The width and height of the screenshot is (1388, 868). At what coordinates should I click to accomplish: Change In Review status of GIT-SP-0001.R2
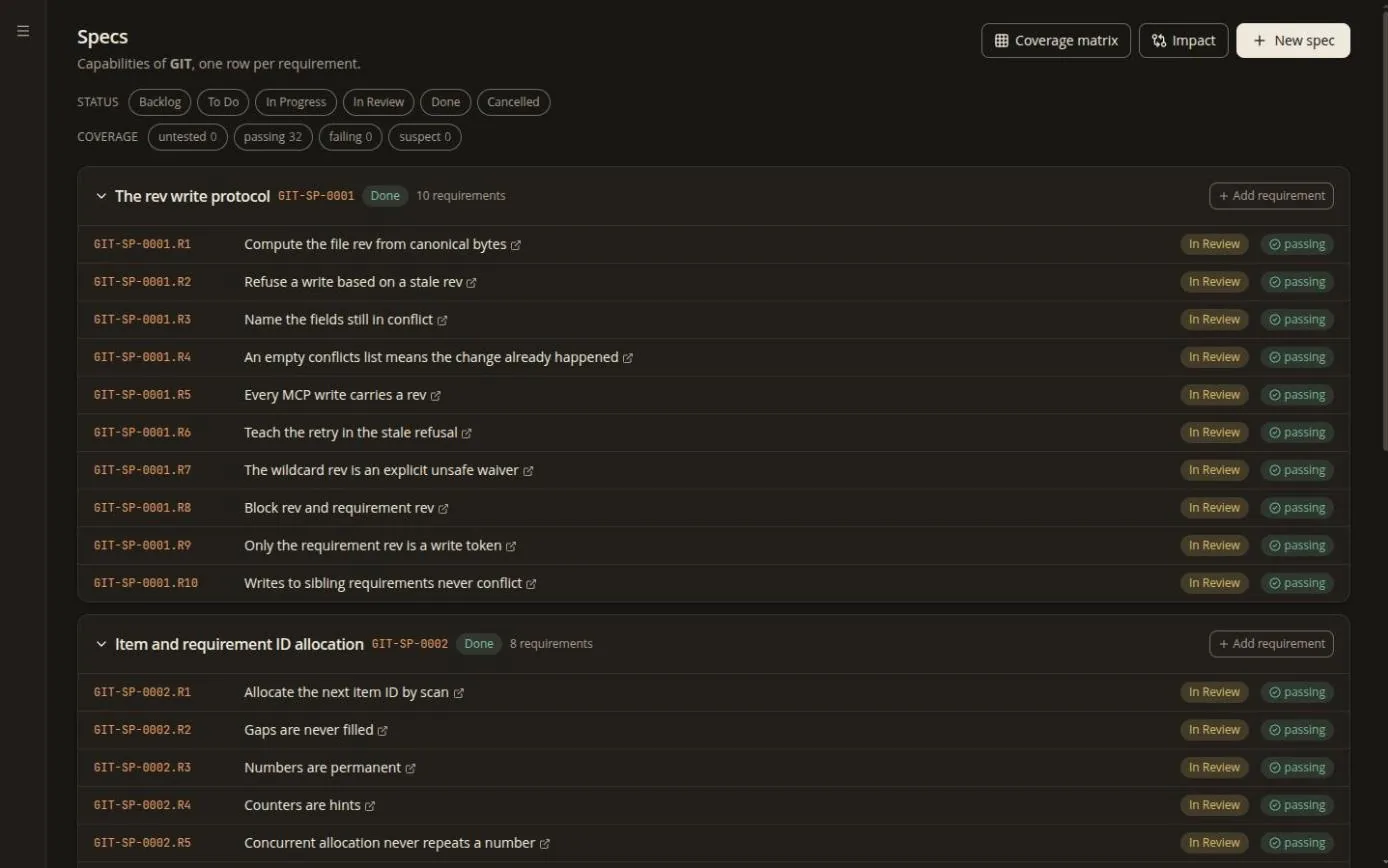(x=1214, y=282)
